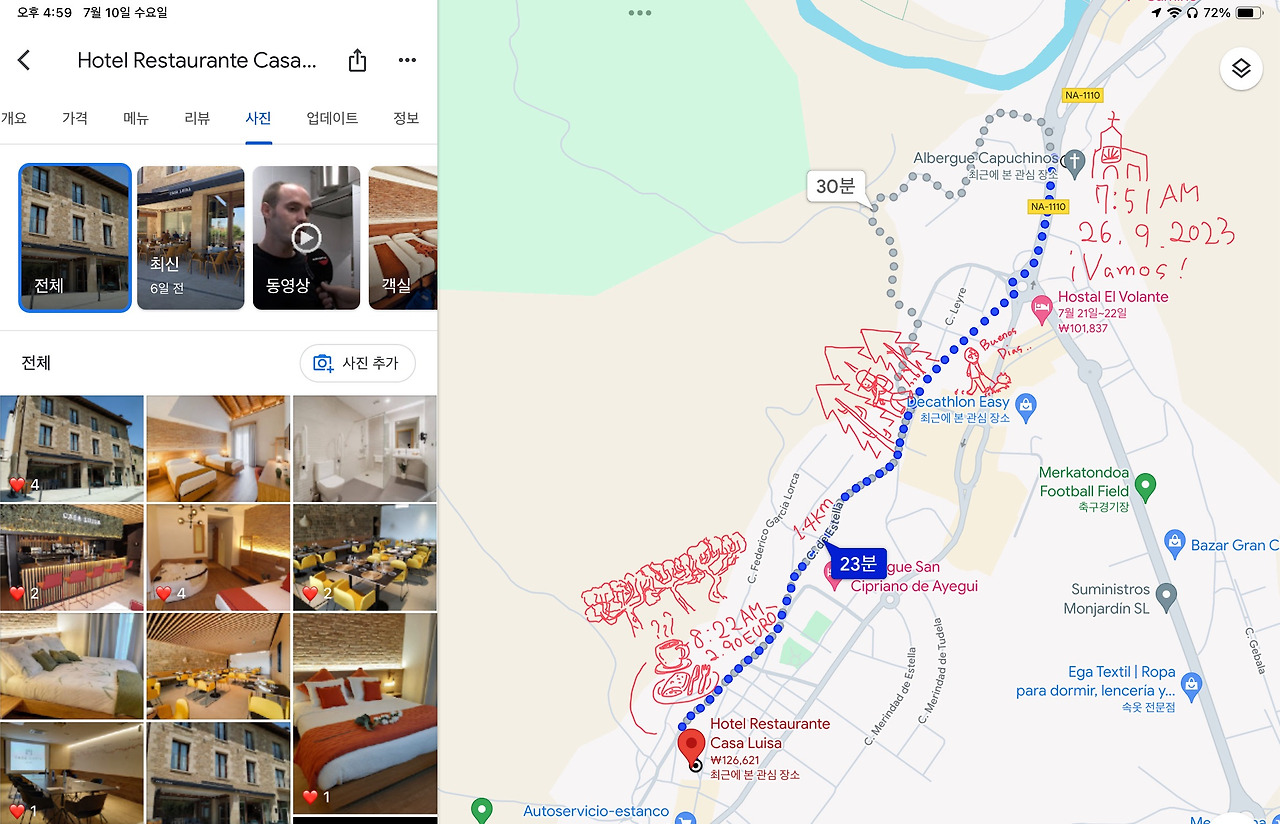Tap Albergue Capuchinos church marker
The image size is (1280, 824).
pos(1074,160)
